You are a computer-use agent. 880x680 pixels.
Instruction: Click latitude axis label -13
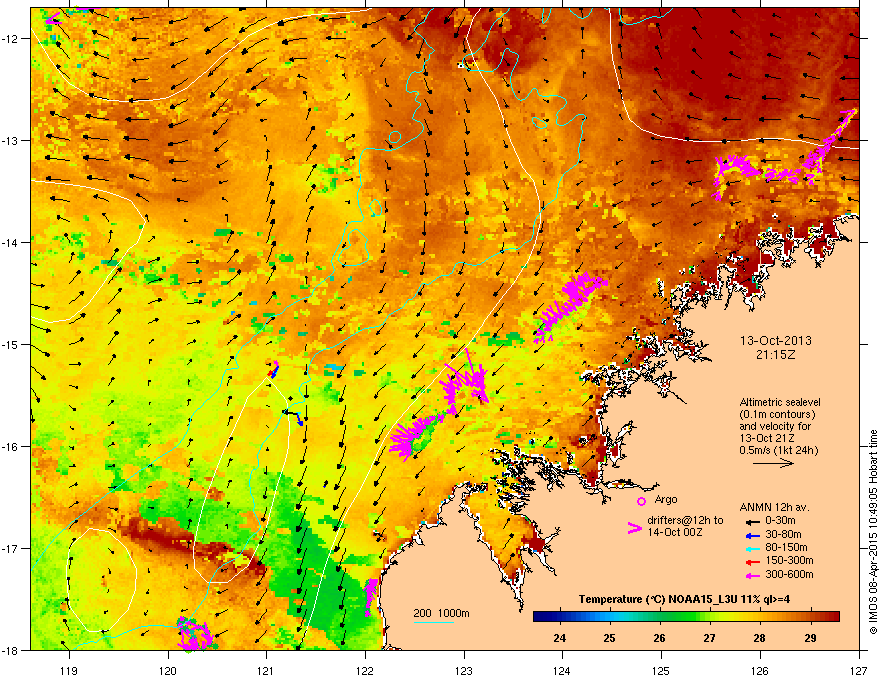pyautogui.click(x=10, y=141)
